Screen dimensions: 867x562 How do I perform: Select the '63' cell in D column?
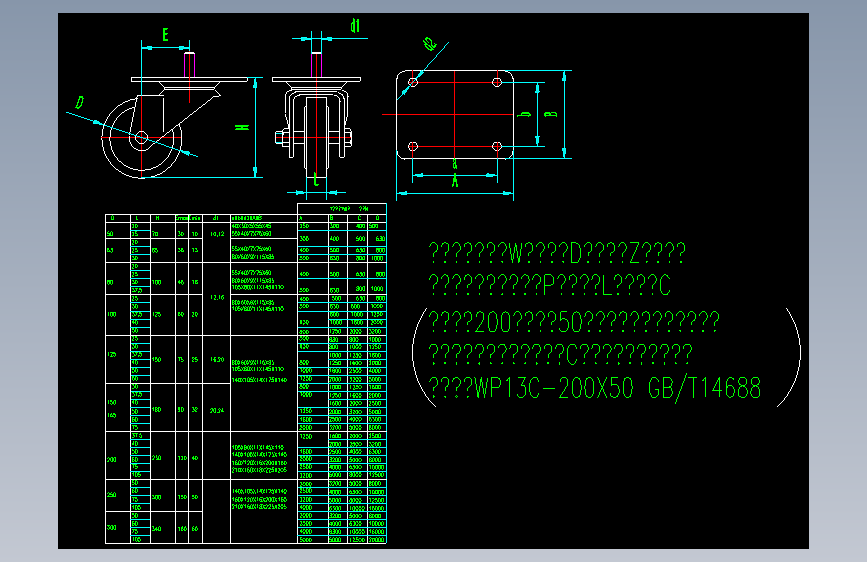[x=110, y=250]
